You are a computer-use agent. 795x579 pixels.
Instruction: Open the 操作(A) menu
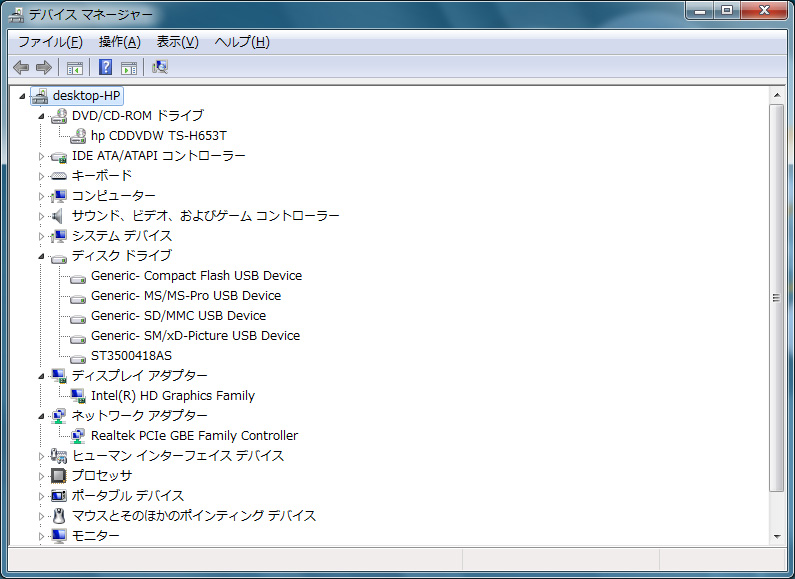[119, 42]
